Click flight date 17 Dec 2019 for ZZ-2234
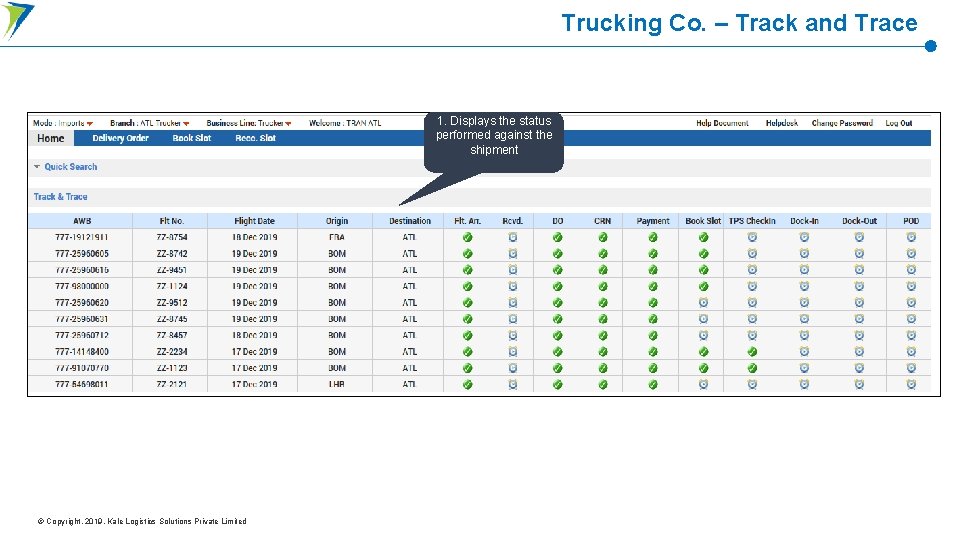Image resolution: width=960 pixels, height=540 pixels. 255,351
